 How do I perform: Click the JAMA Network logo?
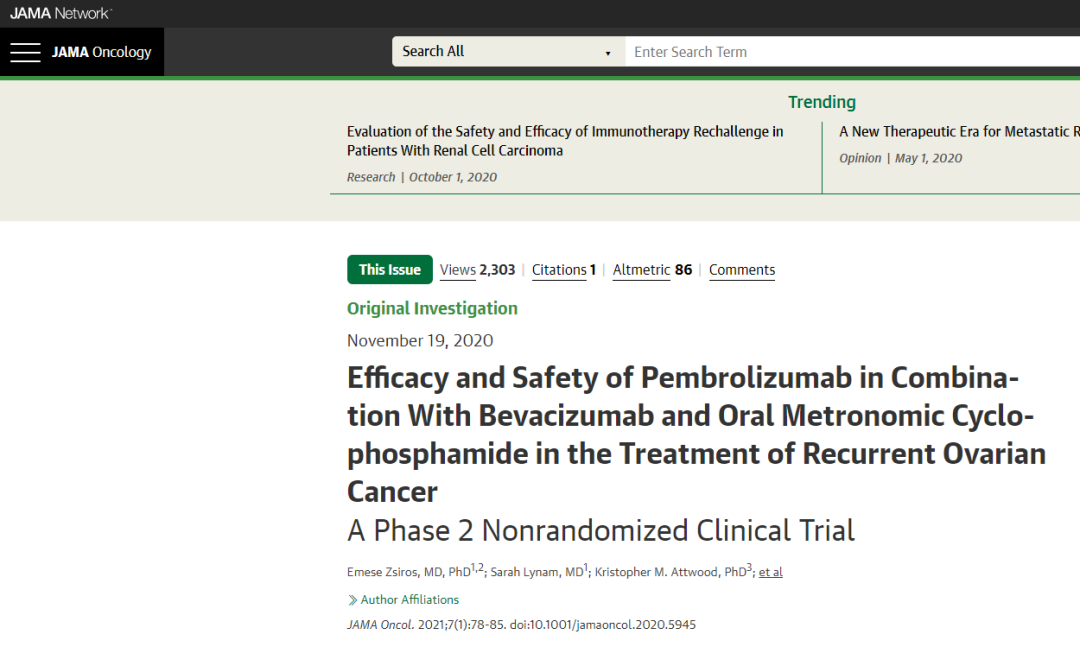[61, 13]
